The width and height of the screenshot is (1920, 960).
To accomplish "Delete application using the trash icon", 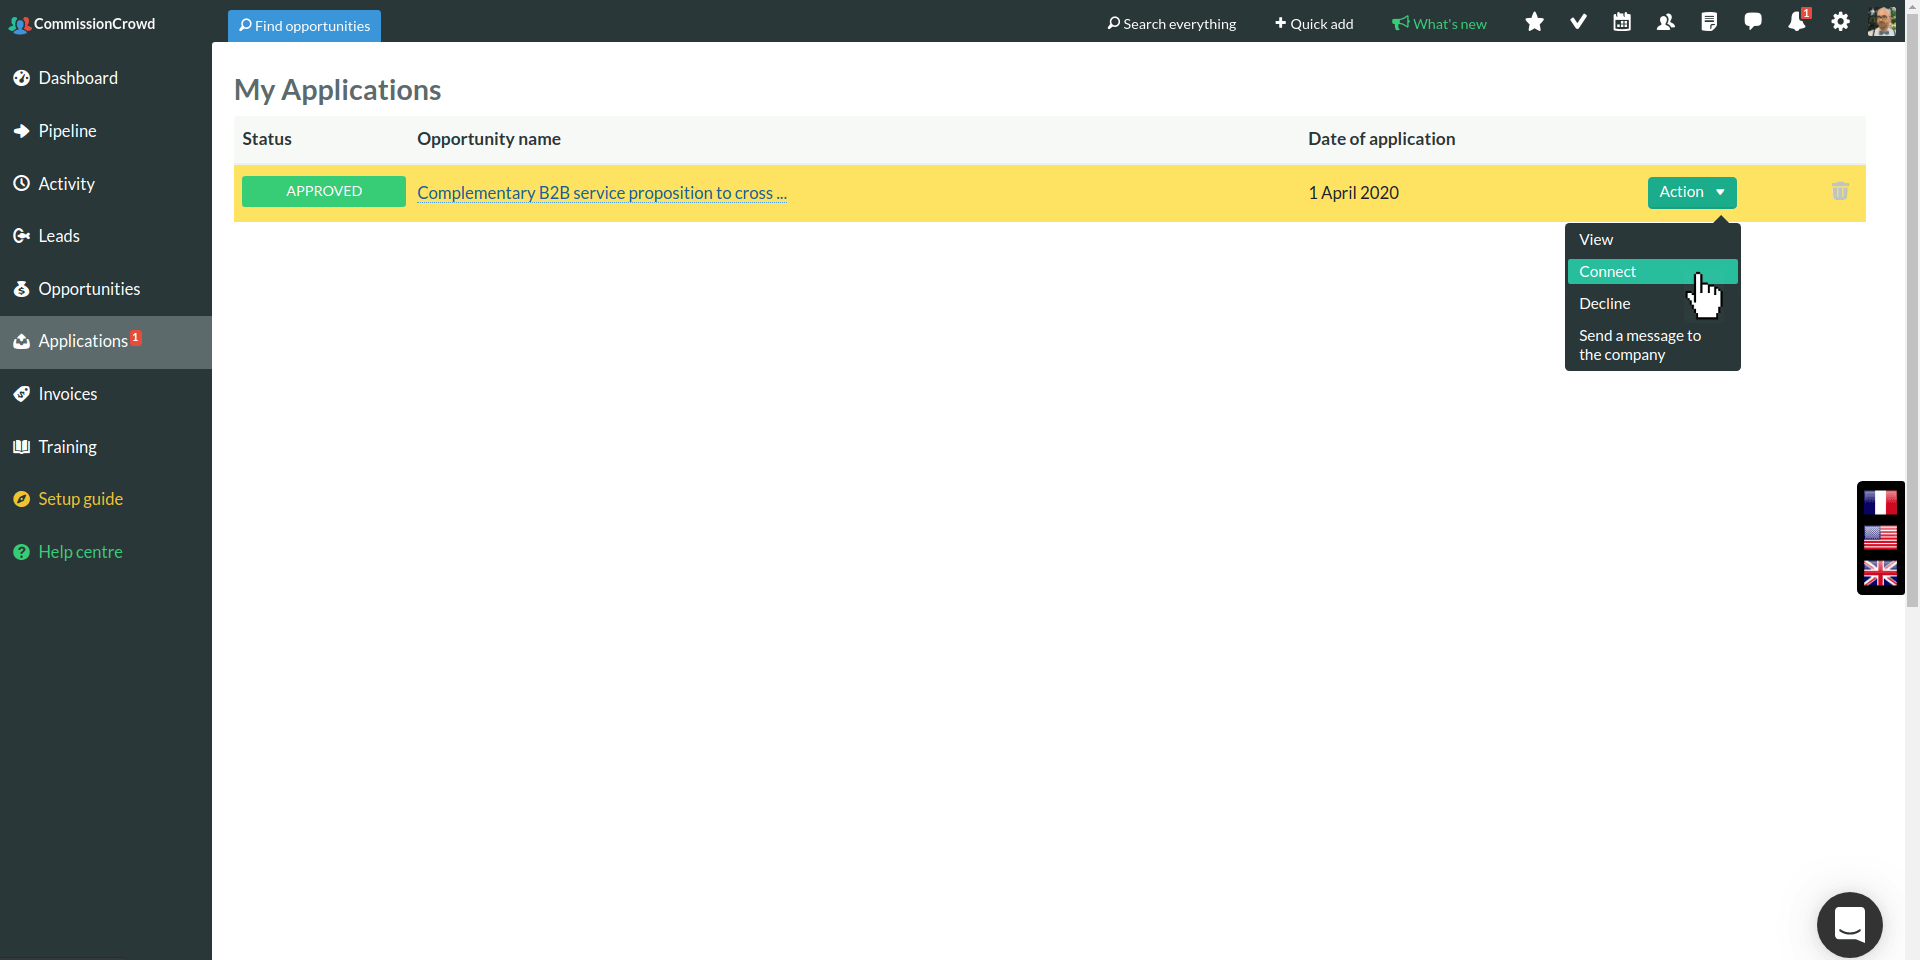I will [x=1840, y=191].
